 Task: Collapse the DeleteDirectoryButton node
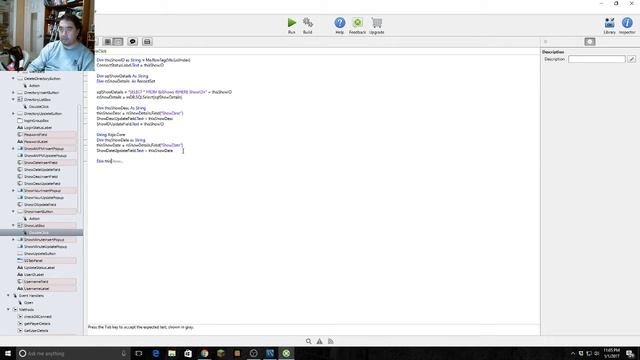point(13,78)
